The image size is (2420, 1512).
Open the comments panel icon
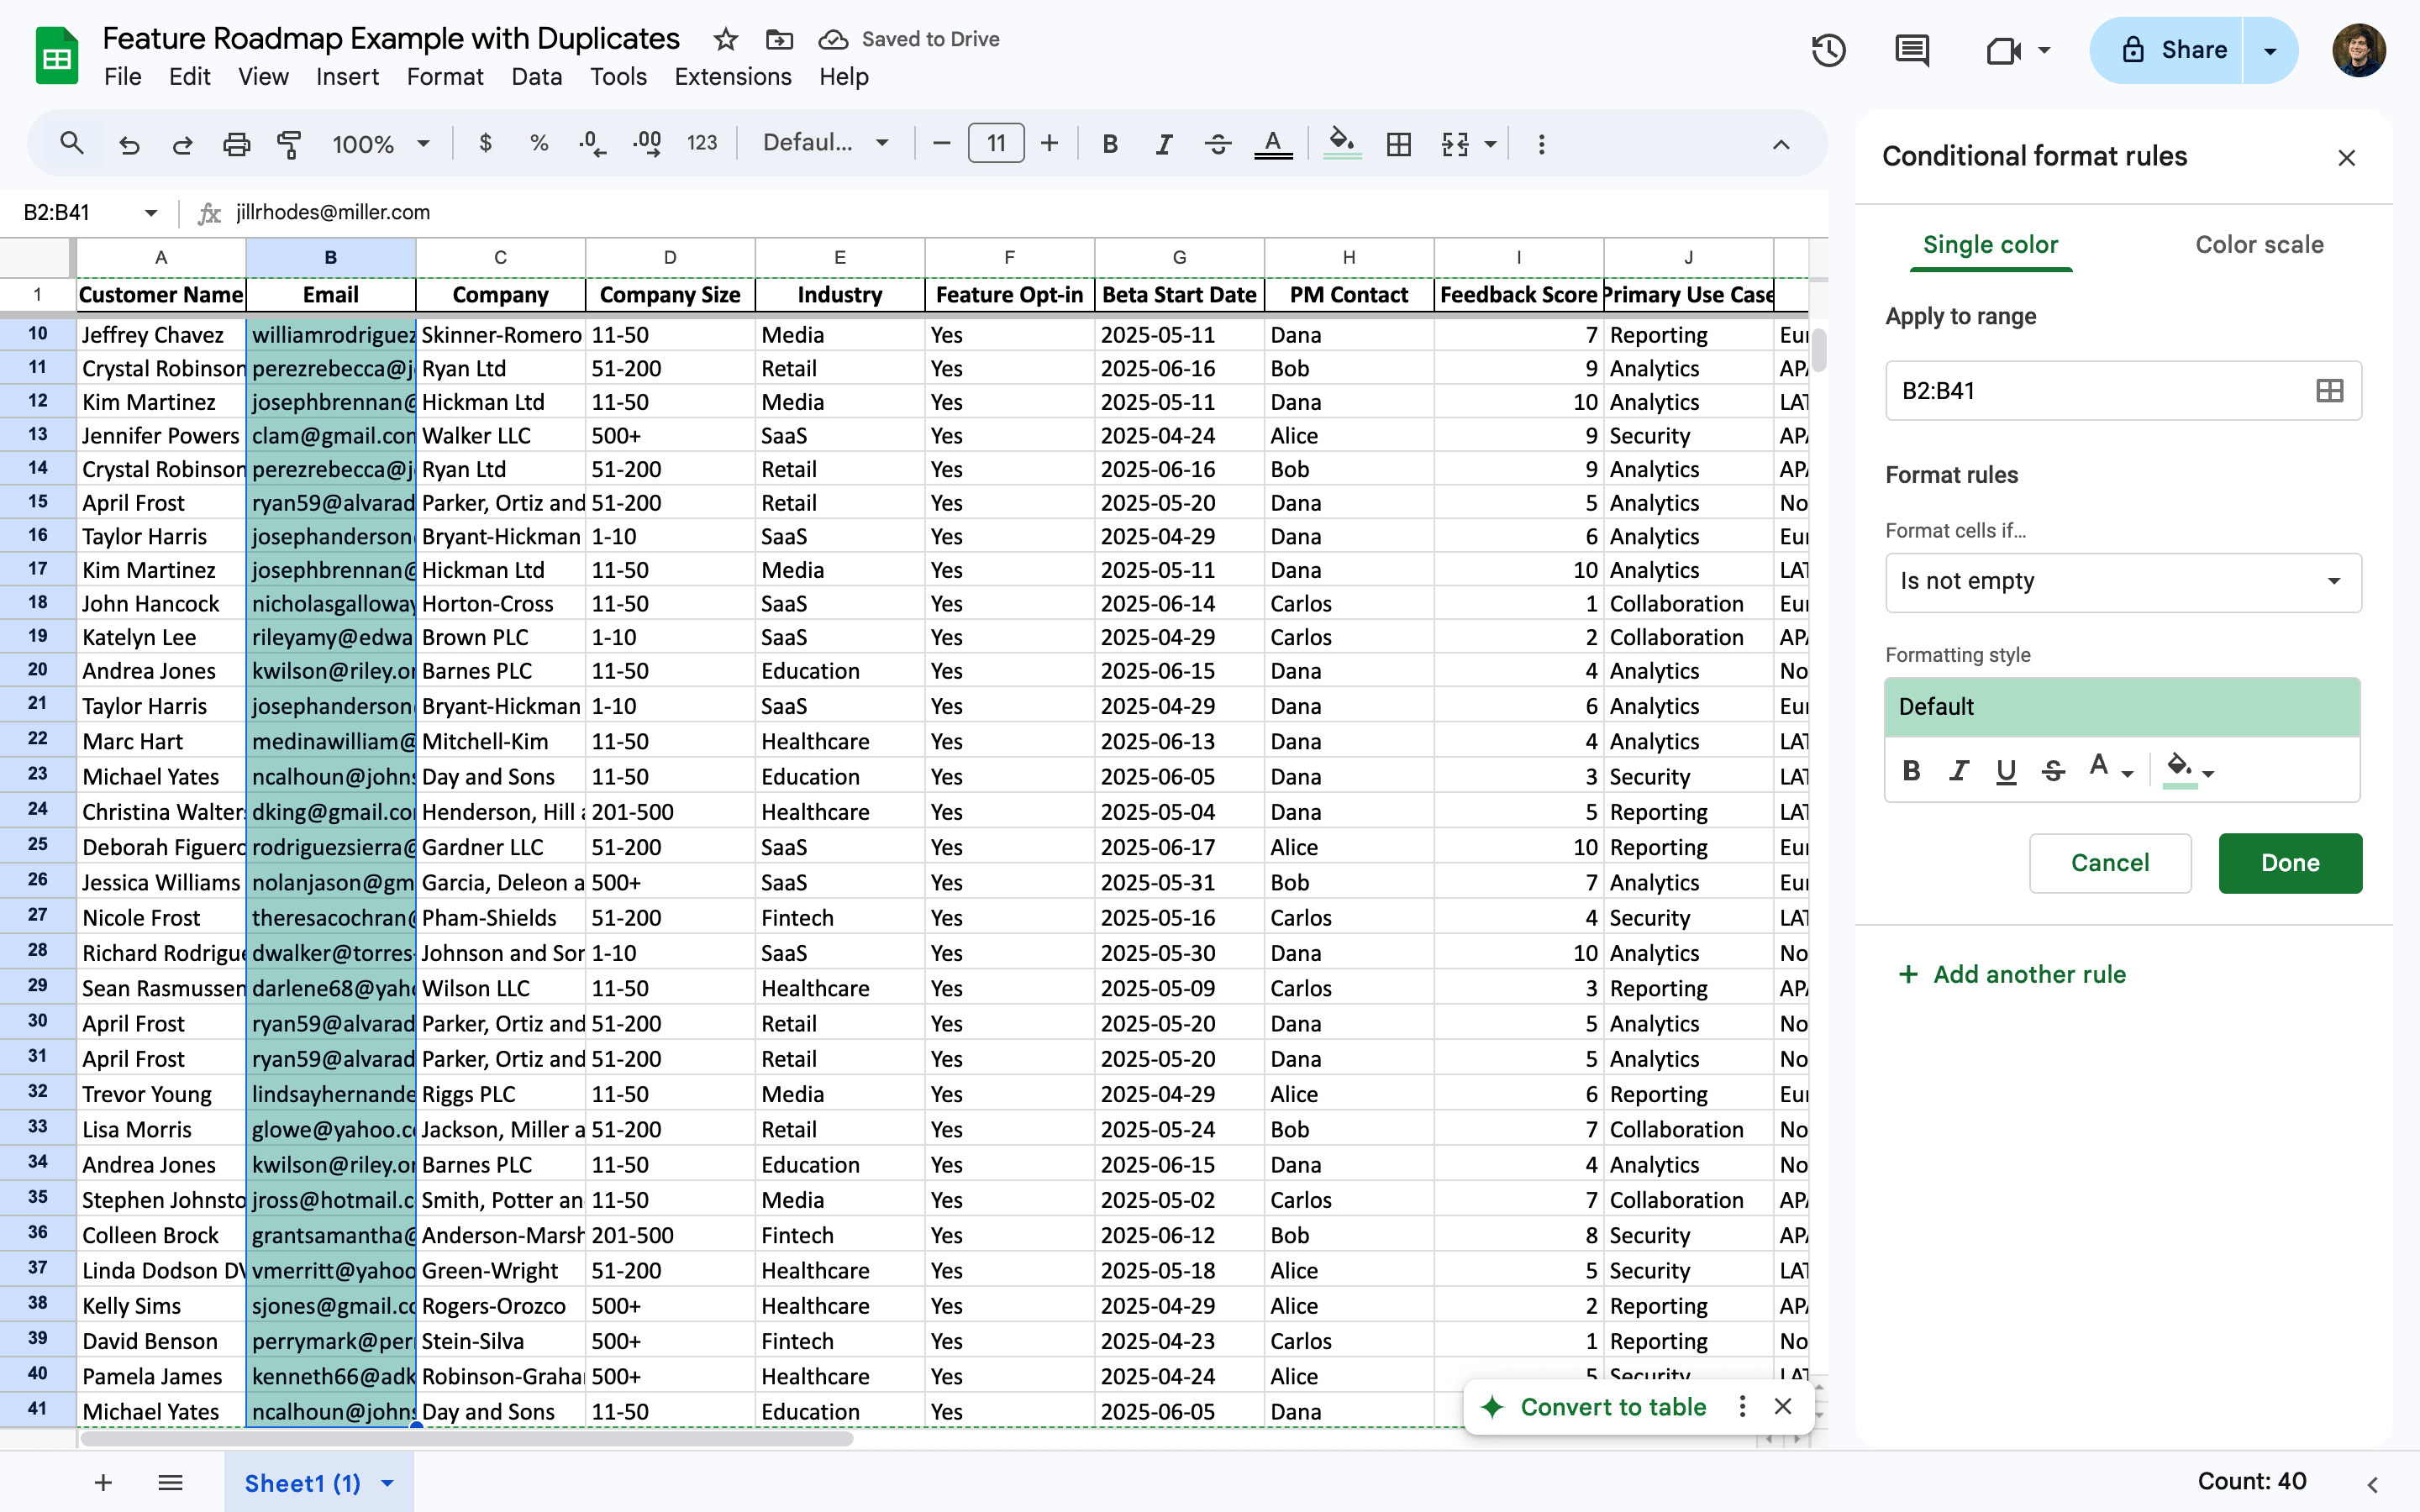(x=1912, y=50)
